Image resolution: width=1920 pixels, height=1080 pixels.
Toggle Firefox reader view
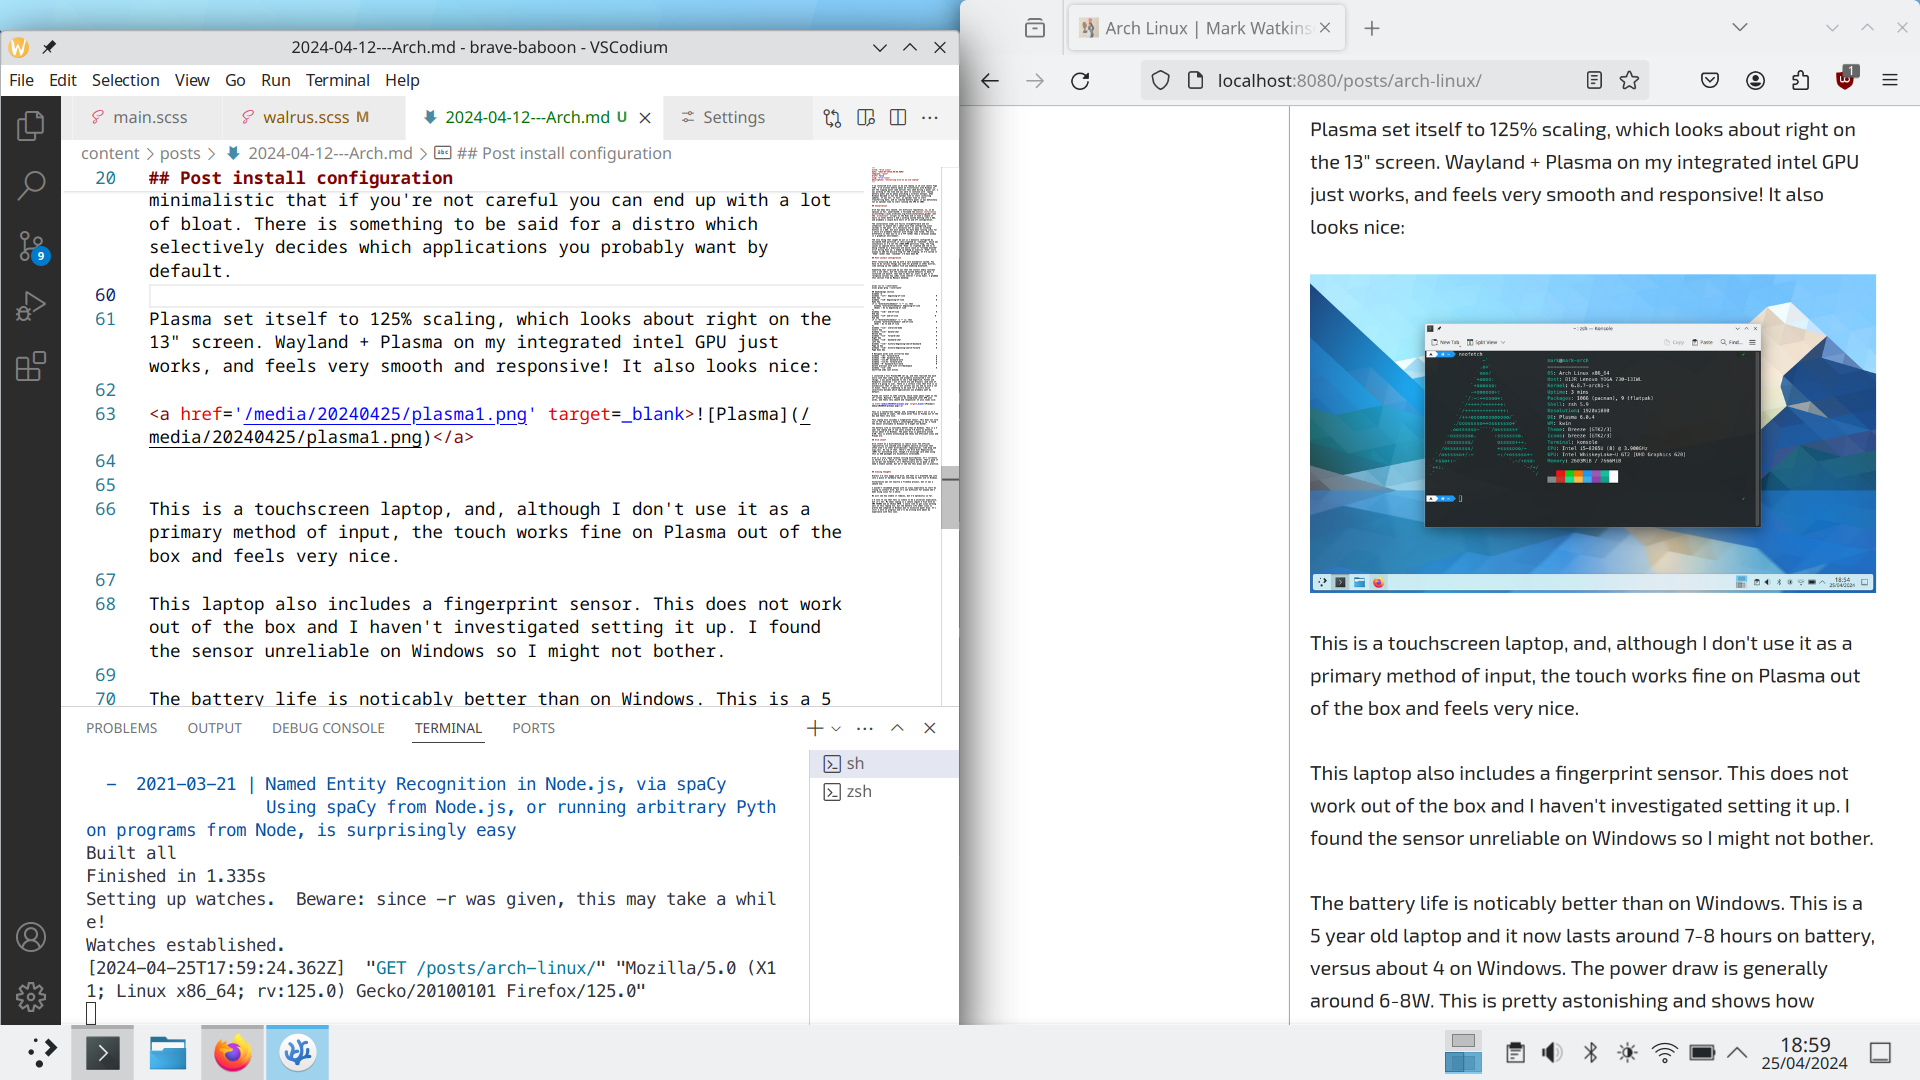1594,81
